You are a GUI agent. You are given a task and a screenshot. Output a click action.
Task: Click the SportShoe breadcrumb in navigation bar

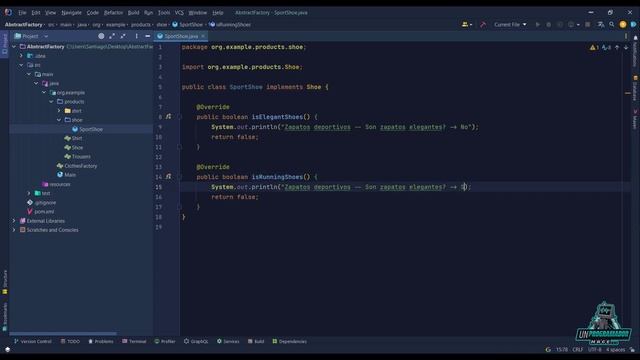[x=187, y=24]
